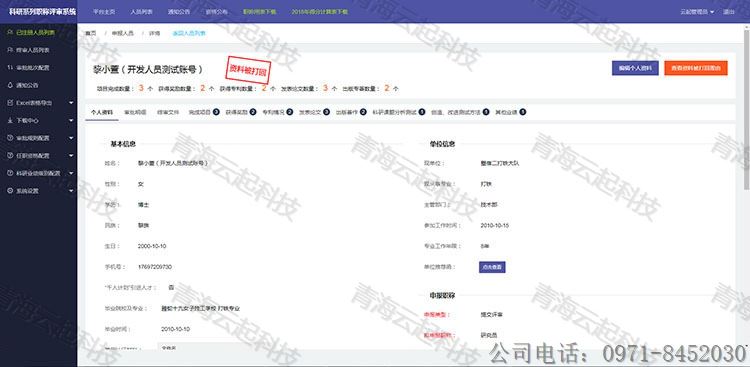Click the 点击查看 button for 单位推荐函
The height and width of the screenshot is (367, 750).
[492, 267]
